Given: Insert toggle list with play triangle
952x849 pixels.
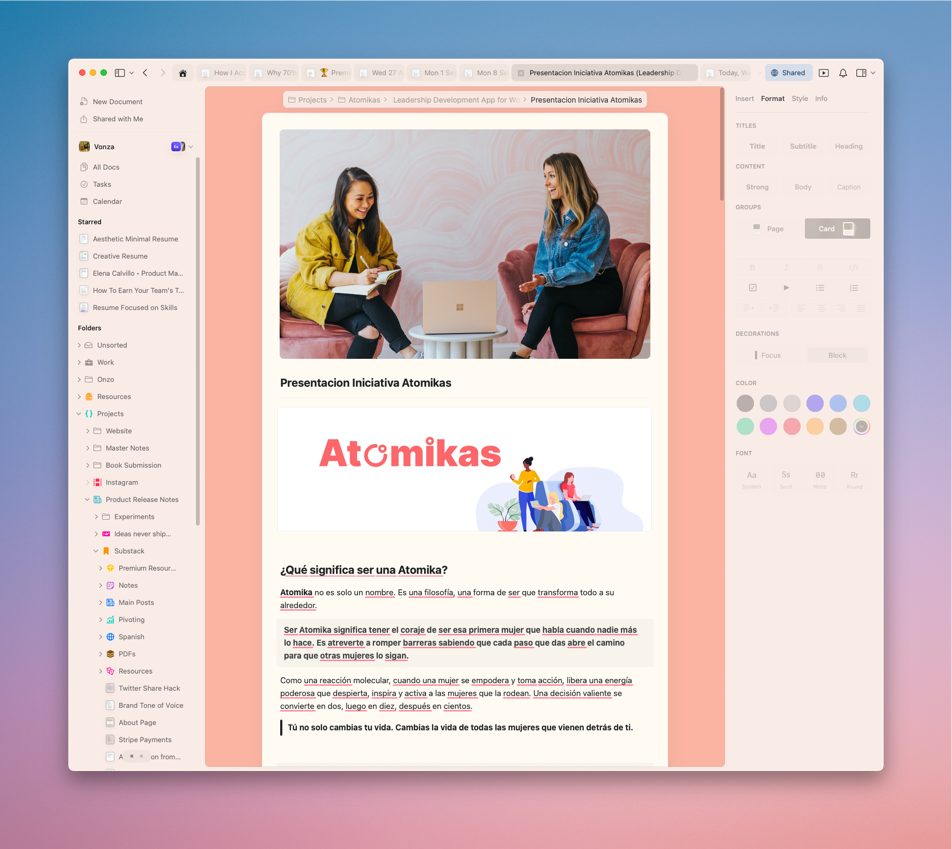Looking at the screenshot, I should coord(786,288).
